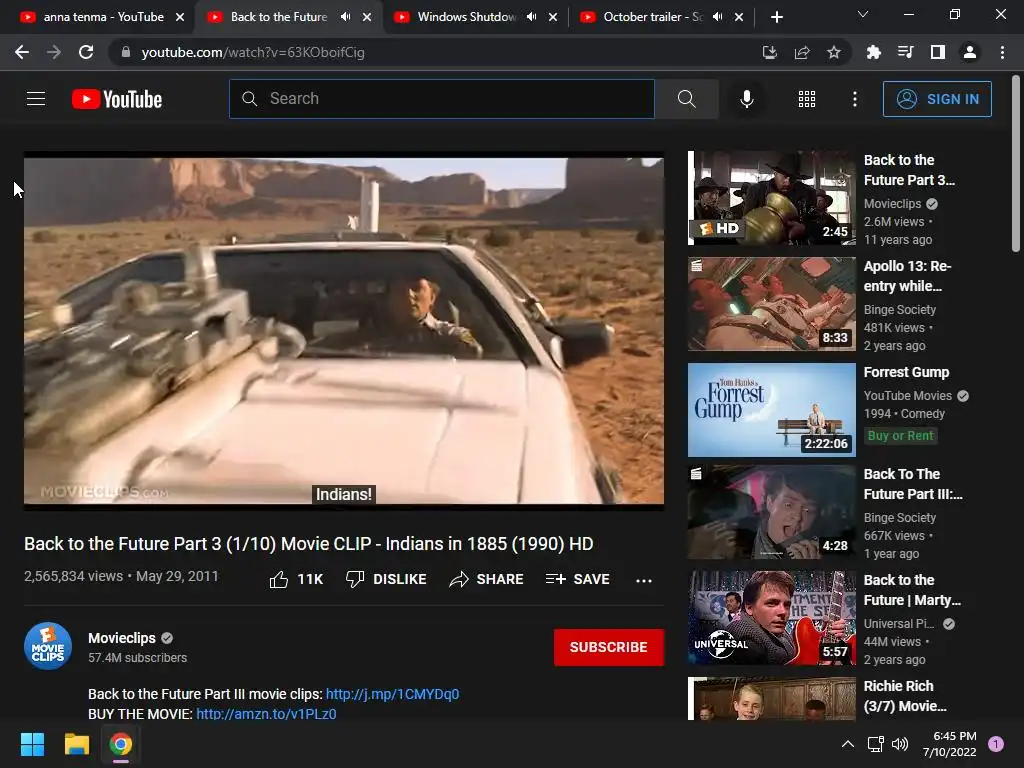Show hidden system tray icons
Viewport: 1024px width, 768px height.
click(848, 744)
